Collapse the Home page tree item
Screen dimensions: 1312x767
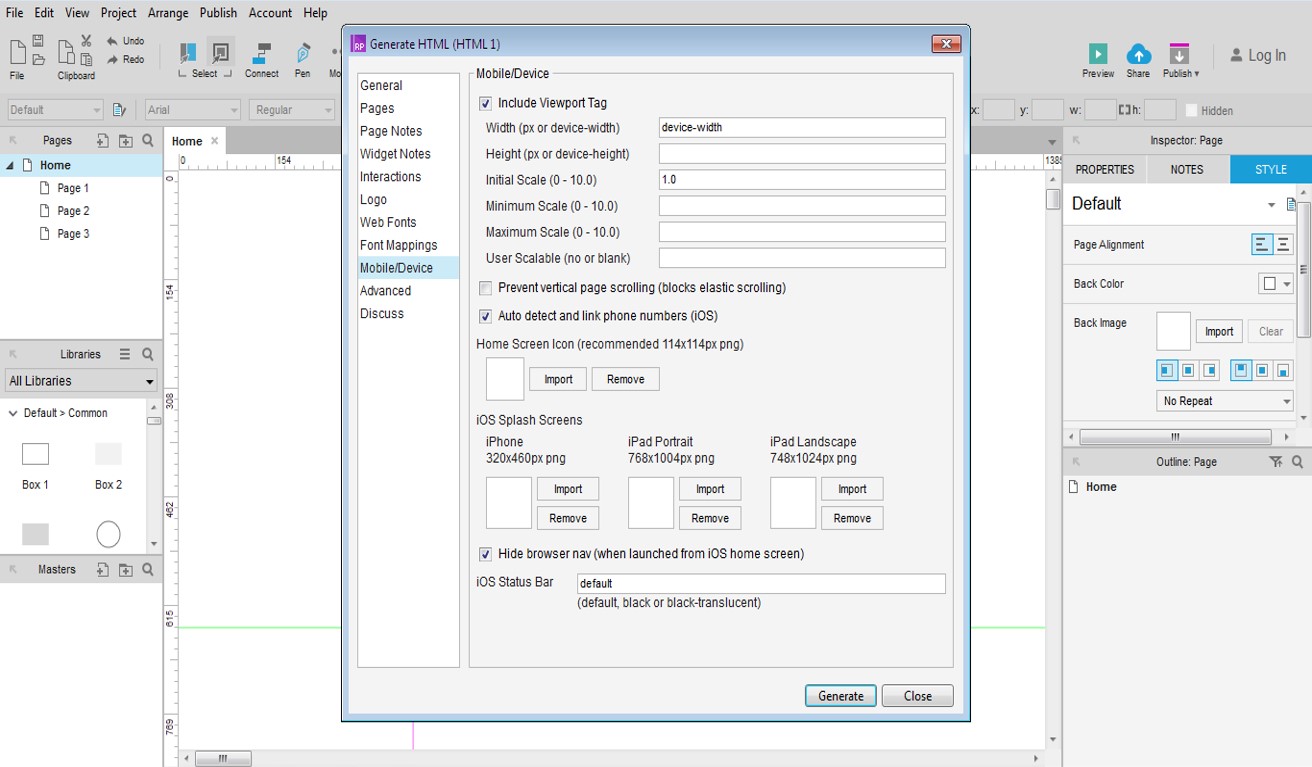pyautogui.click(x=8, y=164)
